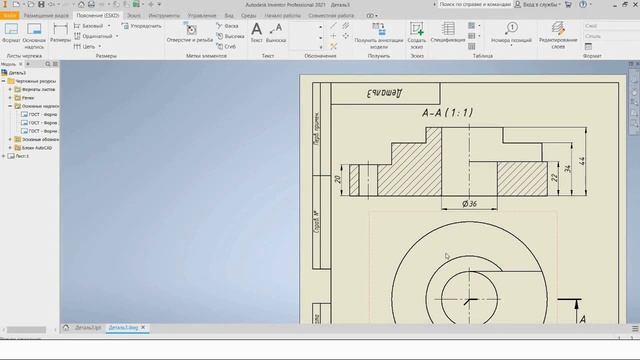Click the Save icon in quick access toolbar
Image resolution: width=640 pixels, height=360 pixels.
pyautogui.click(x=41, y=4)
